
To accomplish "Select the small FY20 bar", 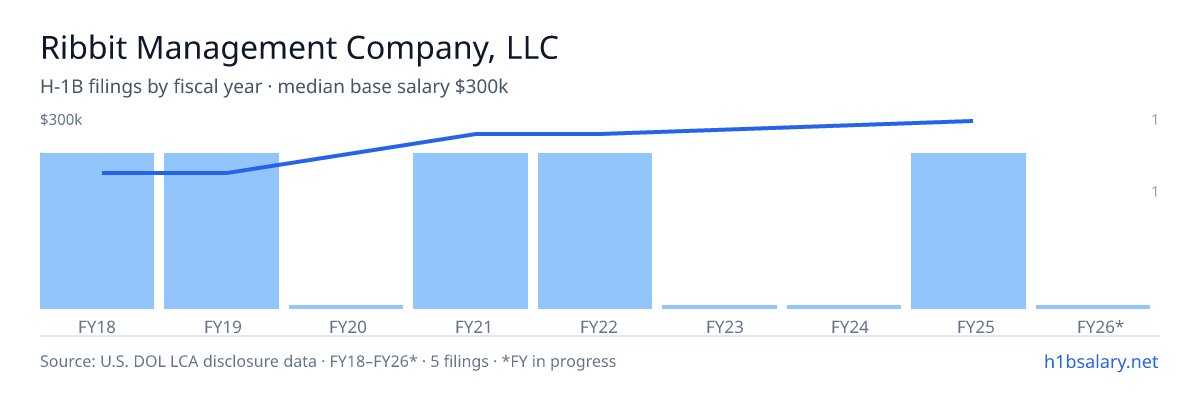I will (x=346, y=307).
